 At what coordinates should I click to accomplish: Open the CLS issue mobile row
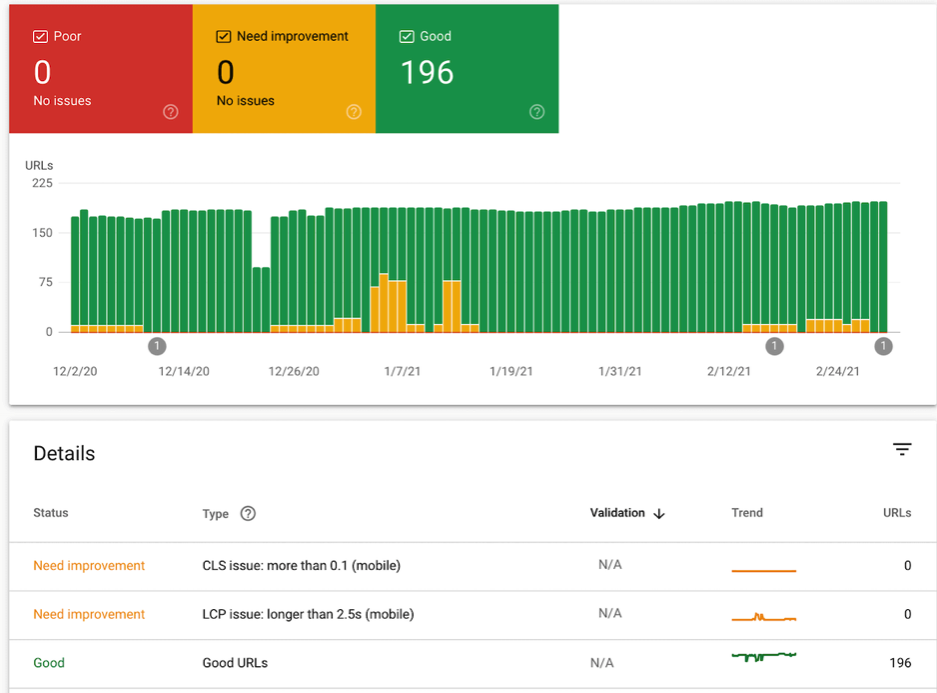[x=472, y=566]
